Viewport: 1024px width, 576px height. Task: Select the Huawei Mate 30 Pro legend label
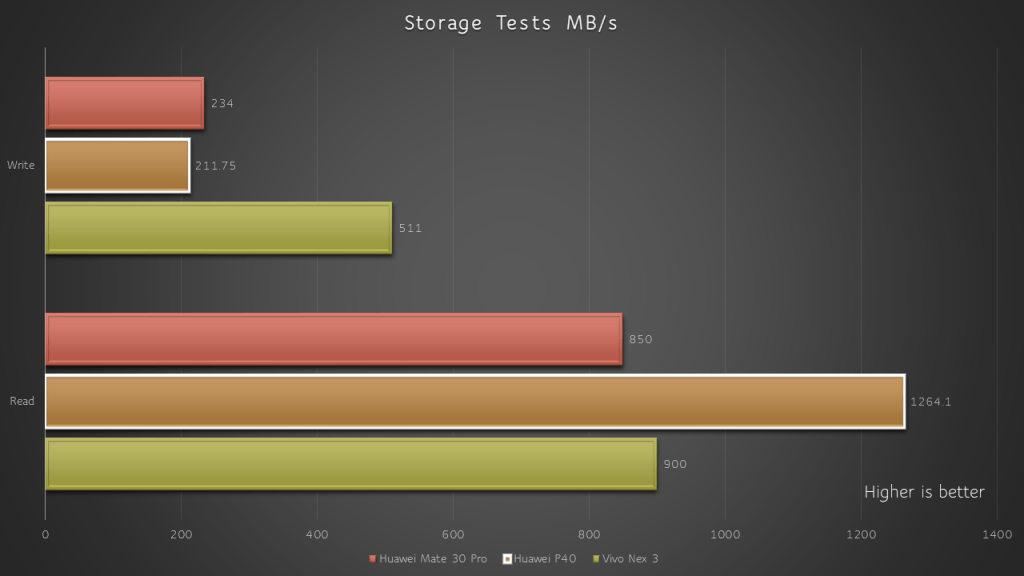433,559
